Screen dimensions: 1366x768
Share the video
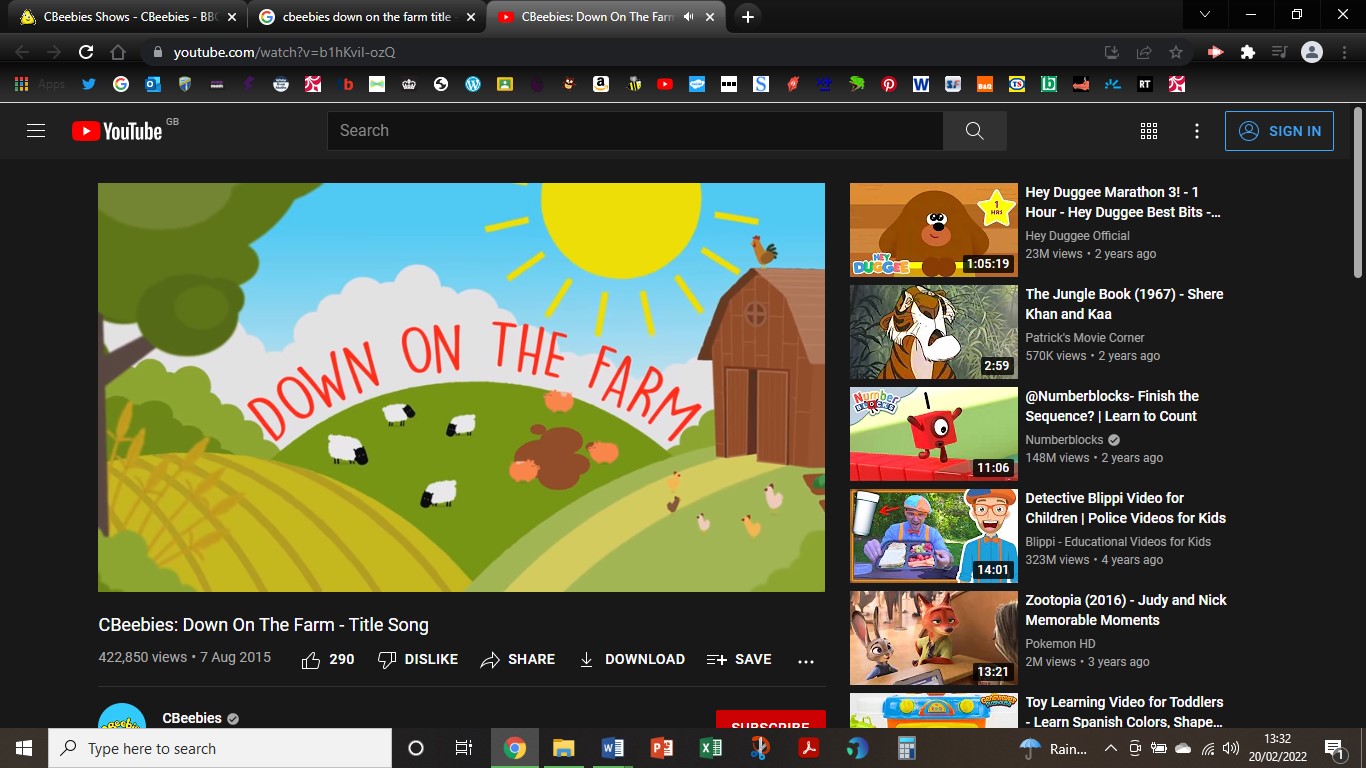[518, 659]
